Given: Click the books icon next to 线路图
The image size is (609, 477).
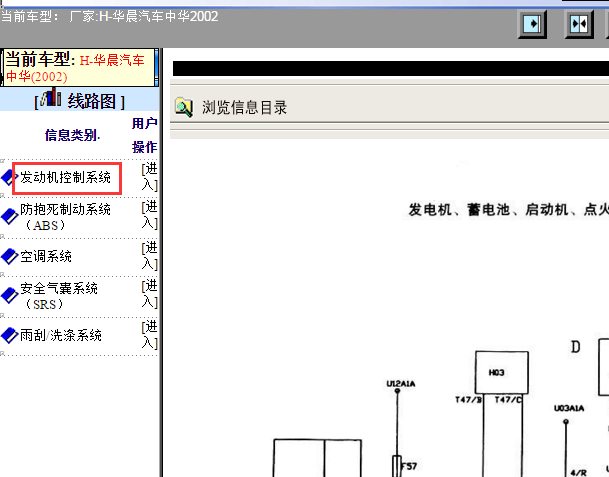Looking at the screenshot, I should coord(51,97).
